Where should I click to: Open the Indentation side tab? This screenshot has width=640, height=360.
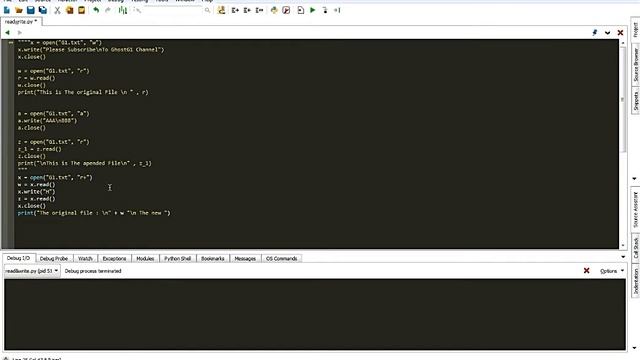tap(636, 281)
